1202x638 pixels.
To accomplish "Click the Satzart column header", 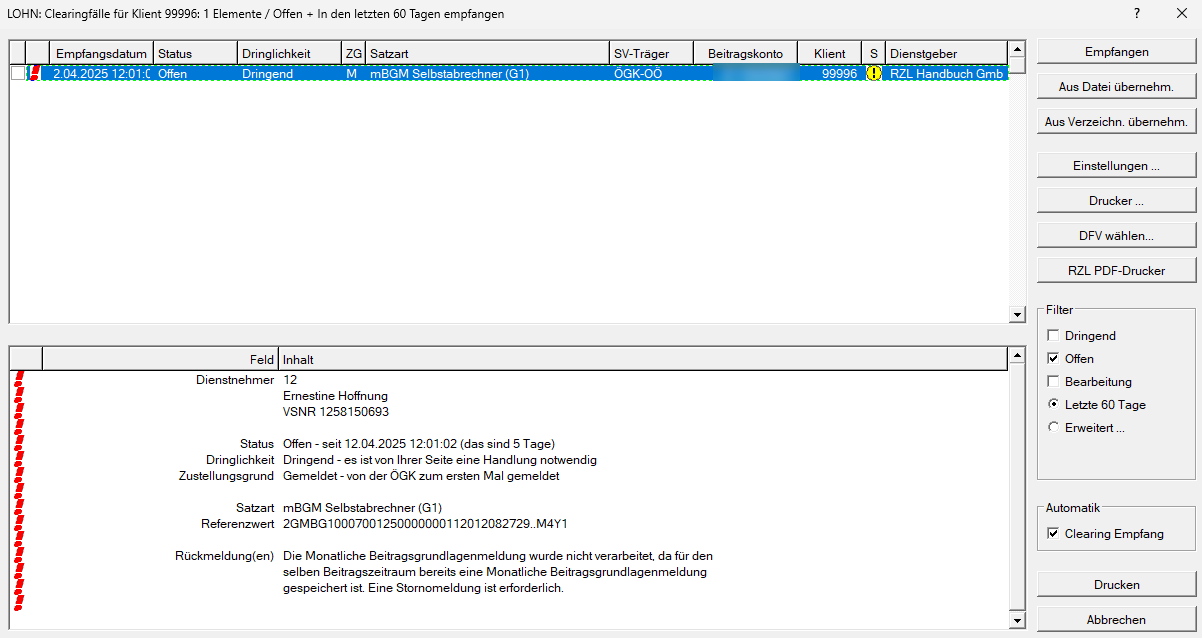I will coord(487,53).
